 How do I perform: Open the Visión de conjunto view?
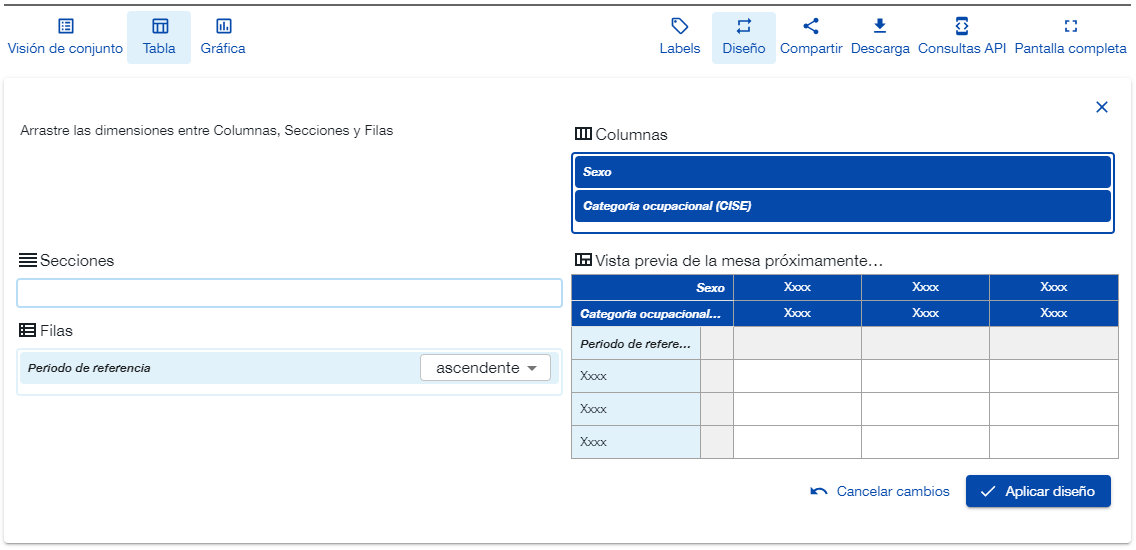point(65,38)
